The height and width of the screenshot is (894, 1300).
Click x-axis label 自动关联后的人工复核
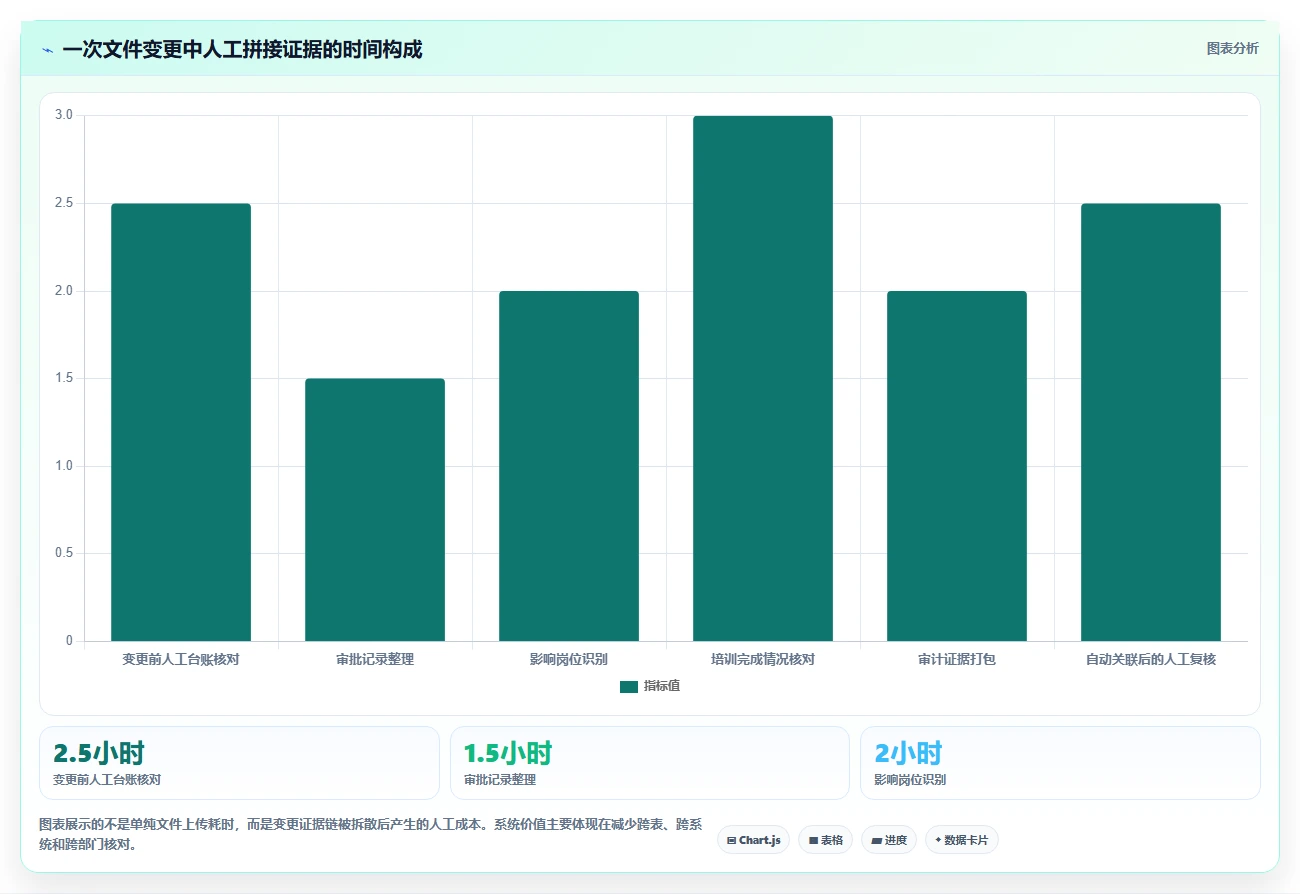tap(1151, 659)
